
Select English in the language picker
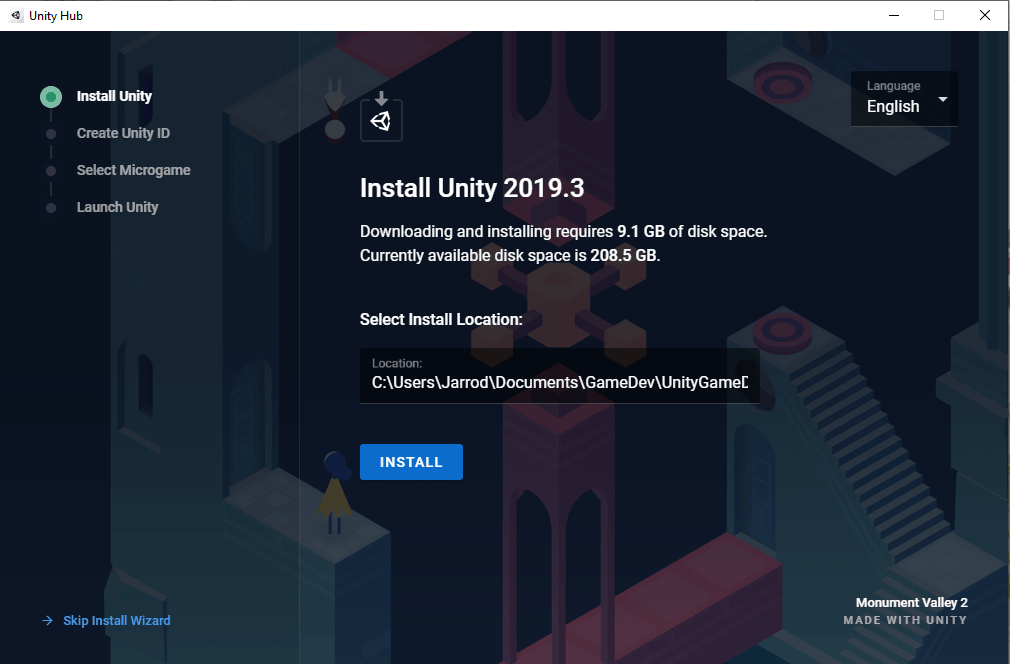(892, 106)
